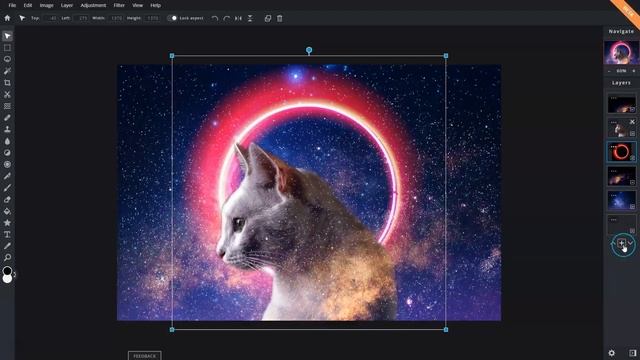Image resolution: width=640 pixels, height=360 pixels.
Task: Select the Brush tool
Action: [x=7, y=188]
